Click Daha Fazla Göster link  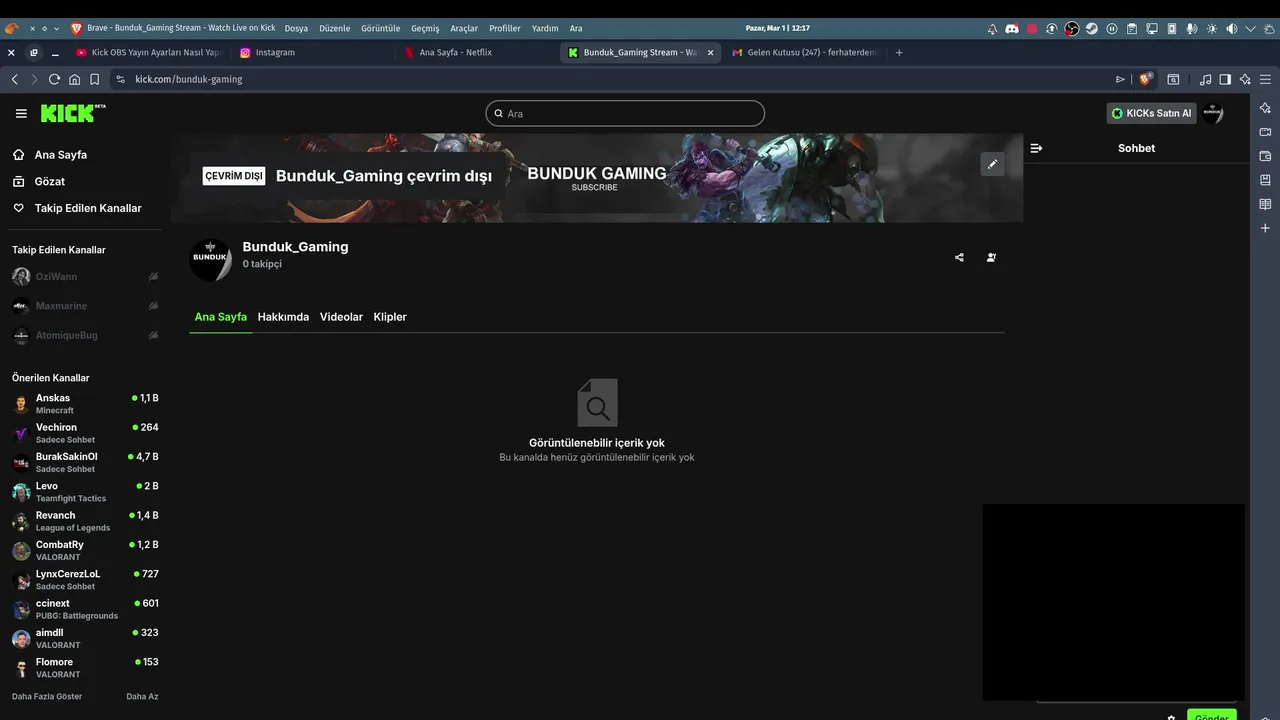tap(47, 696)
